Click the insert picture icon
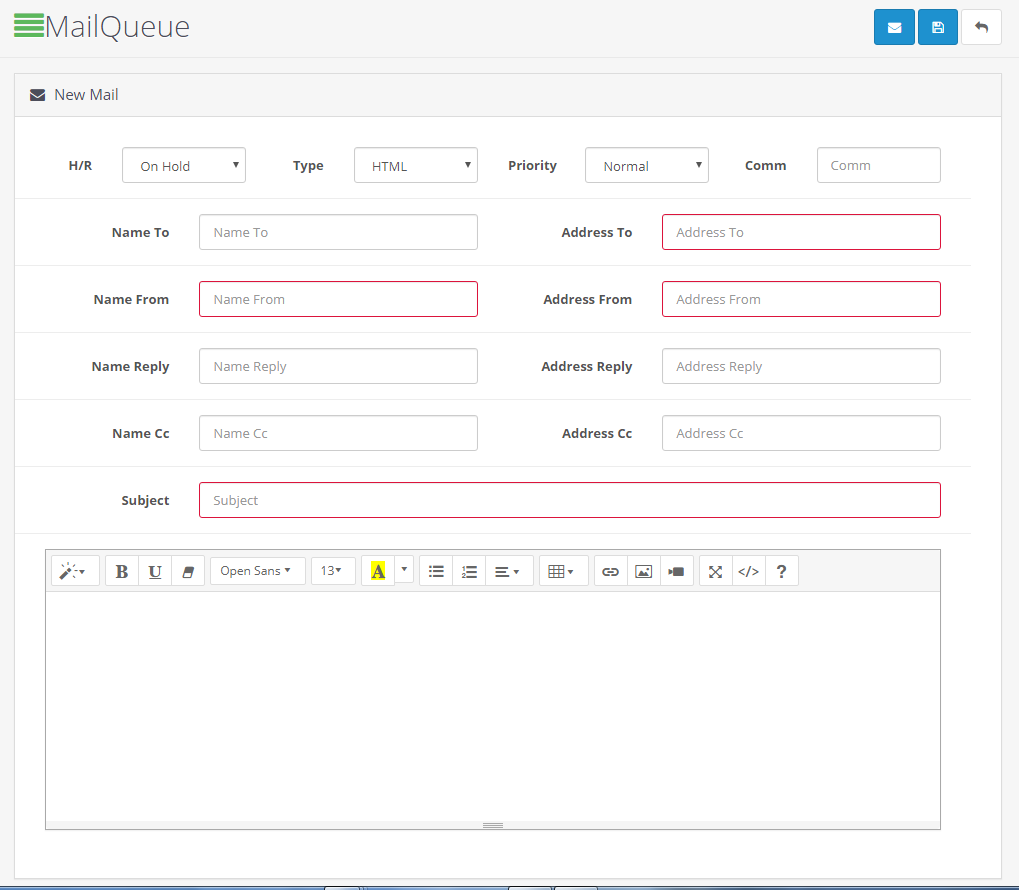Viewport: 1019px width, 890px height. pos(643,571)
